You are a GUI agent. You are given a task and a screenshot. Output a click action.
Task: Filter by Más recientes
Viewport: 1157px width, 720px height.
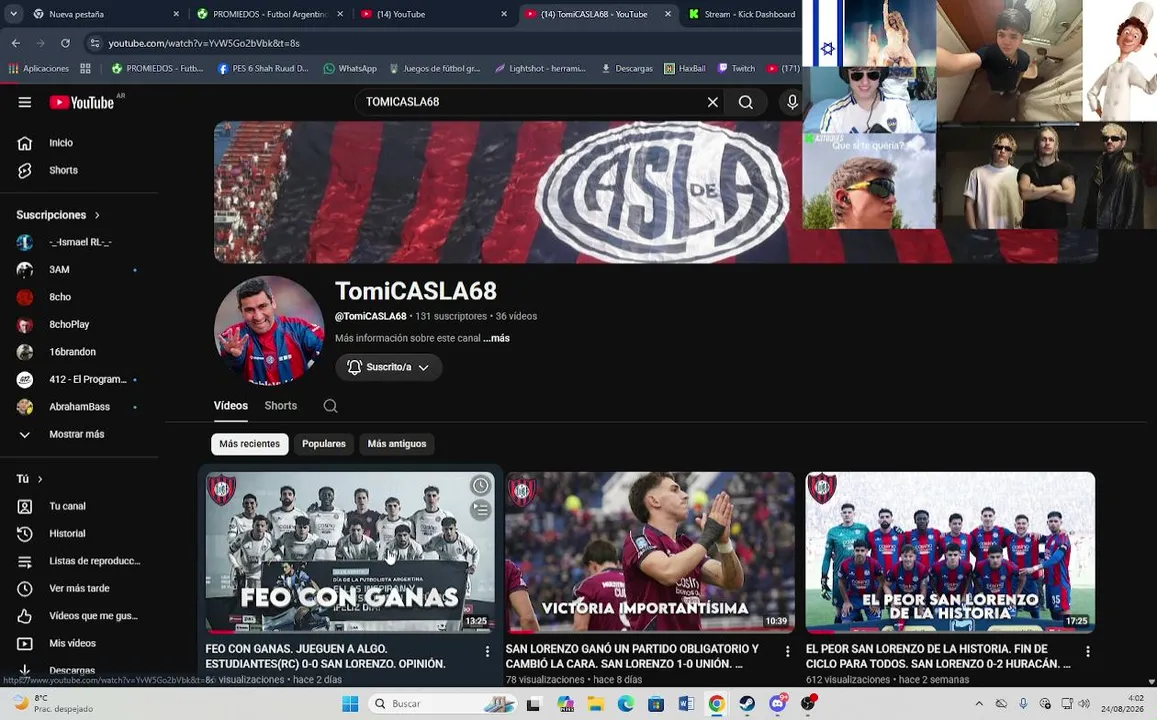pyautogui.click(x=249, y=444)
